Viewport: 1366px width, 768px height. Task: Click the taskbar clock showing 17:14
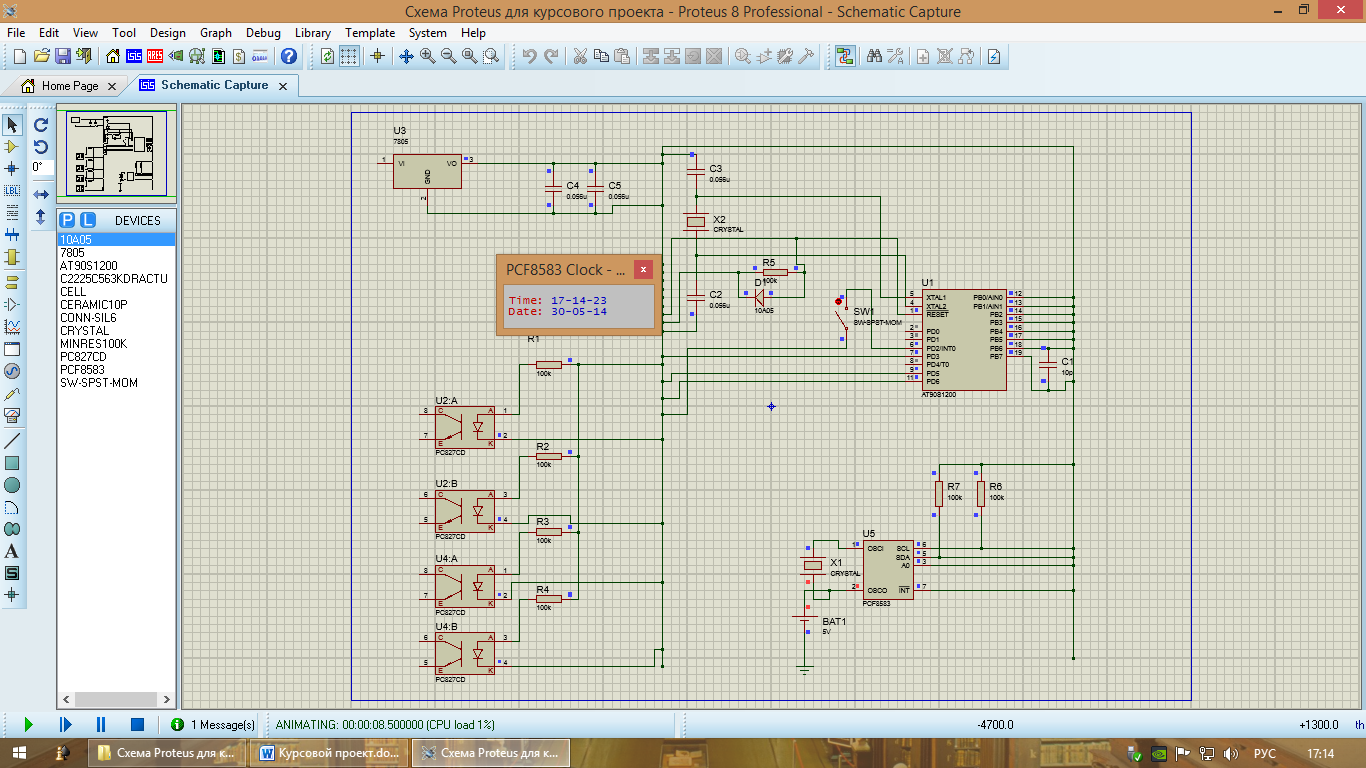(1321, 753)
